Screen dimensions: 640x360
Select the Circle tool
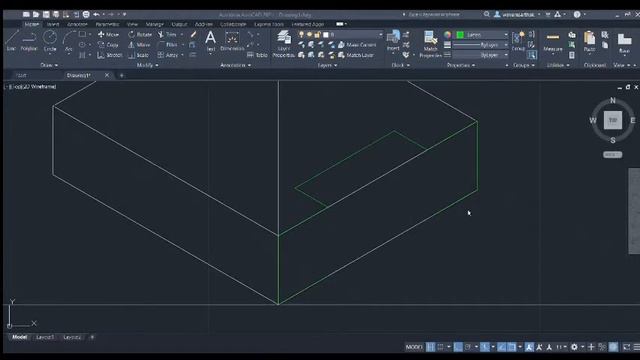(x=50, y=40)
